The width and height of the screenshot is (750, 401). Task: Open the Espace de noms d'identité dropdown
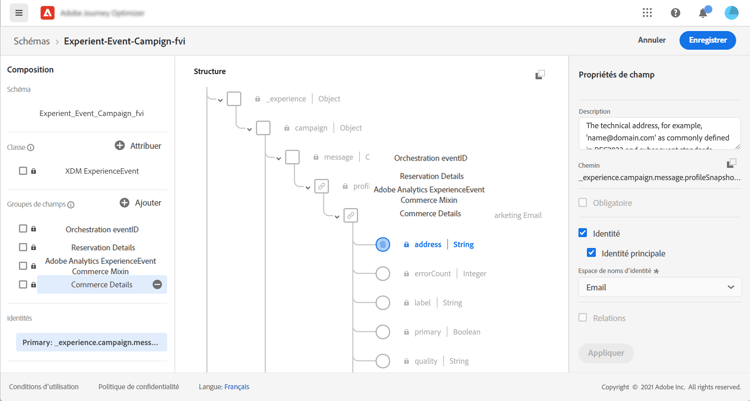click(659, 287)
